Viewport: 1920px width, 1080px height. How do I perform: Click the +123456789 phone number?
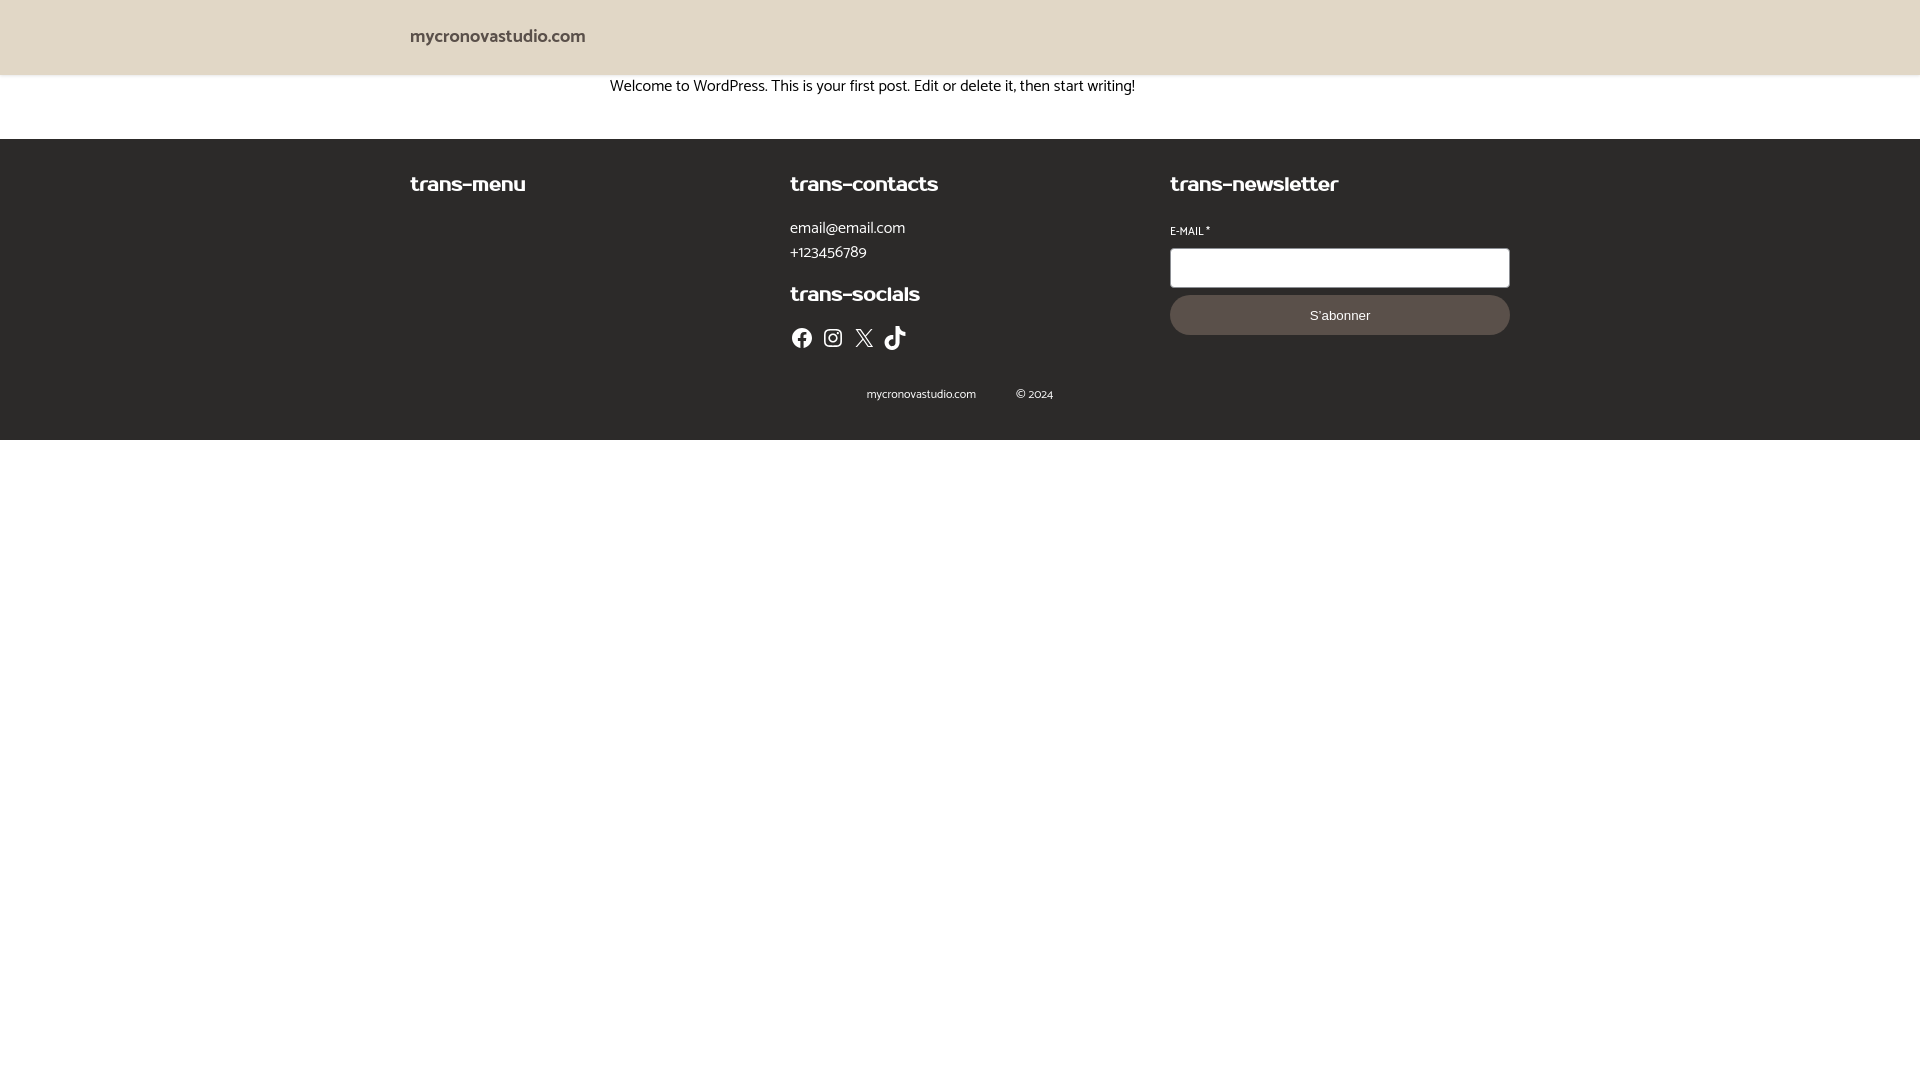point(828,252)
